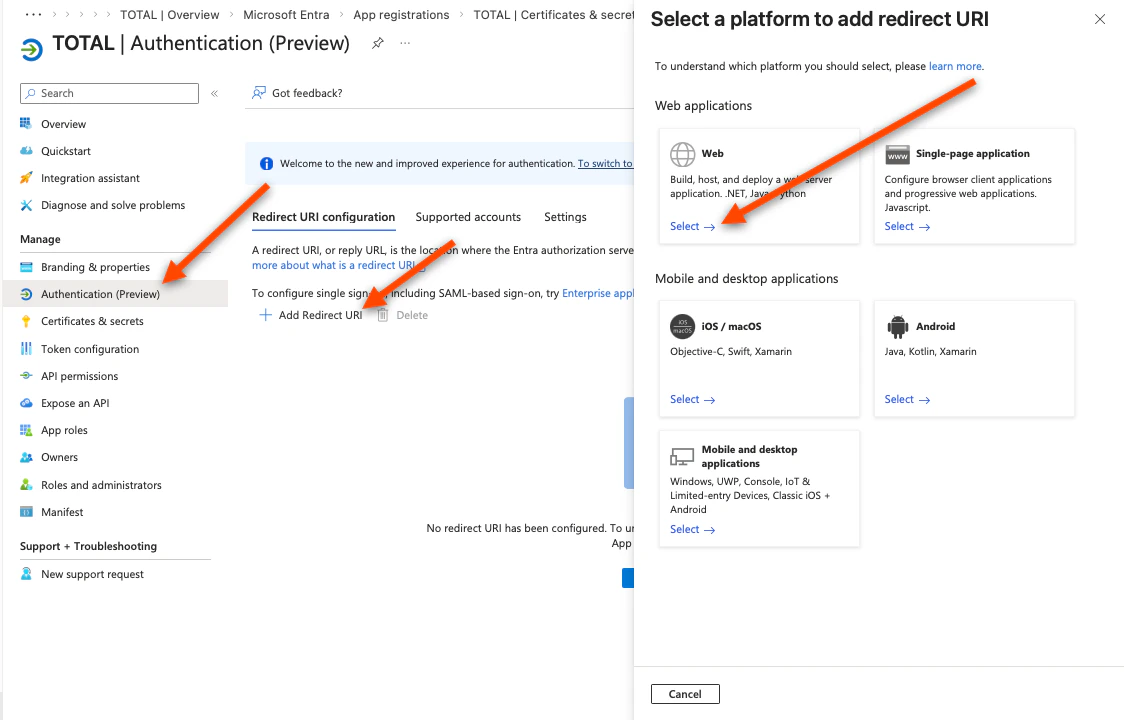Click the Manifest icon

[x=26, y=512]
